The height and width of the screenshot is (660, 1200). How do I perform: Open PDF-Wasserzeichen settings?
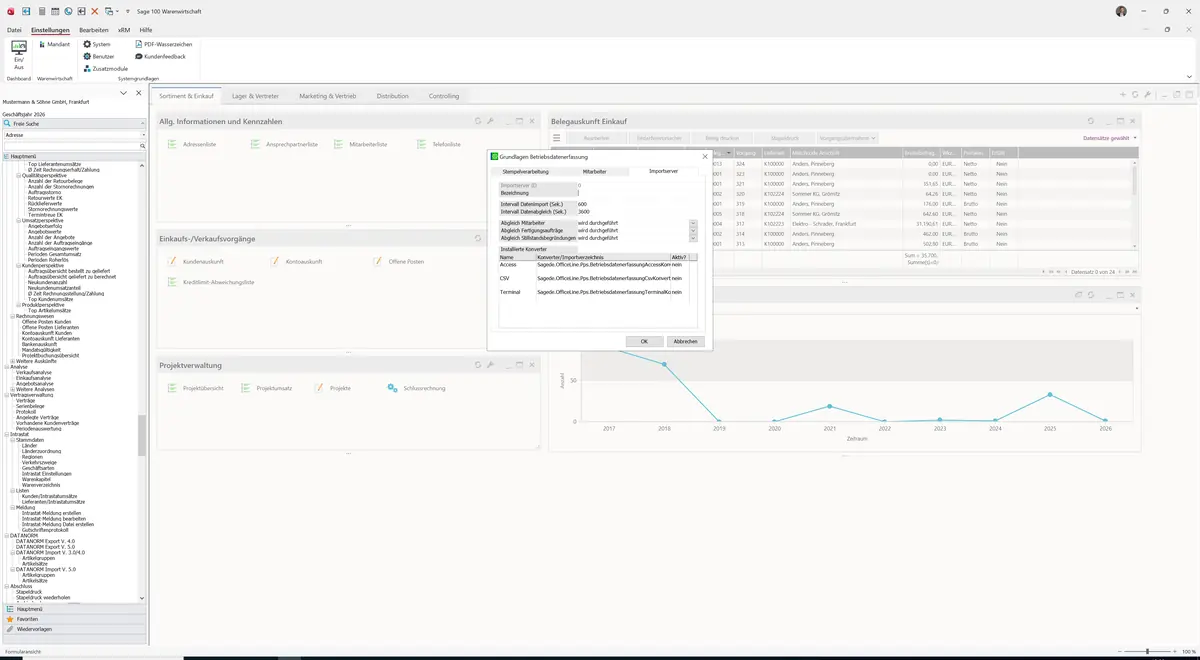163,44
